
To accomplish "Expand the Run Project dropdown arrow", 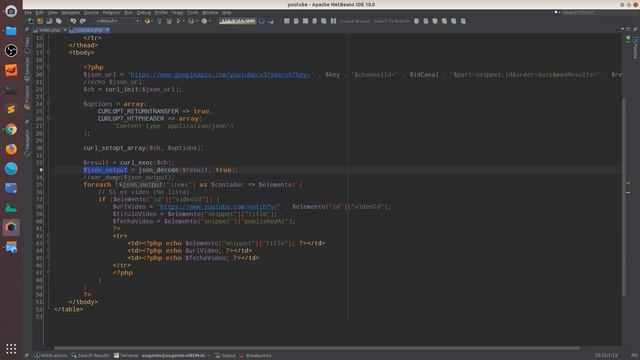I will point(184,21).
